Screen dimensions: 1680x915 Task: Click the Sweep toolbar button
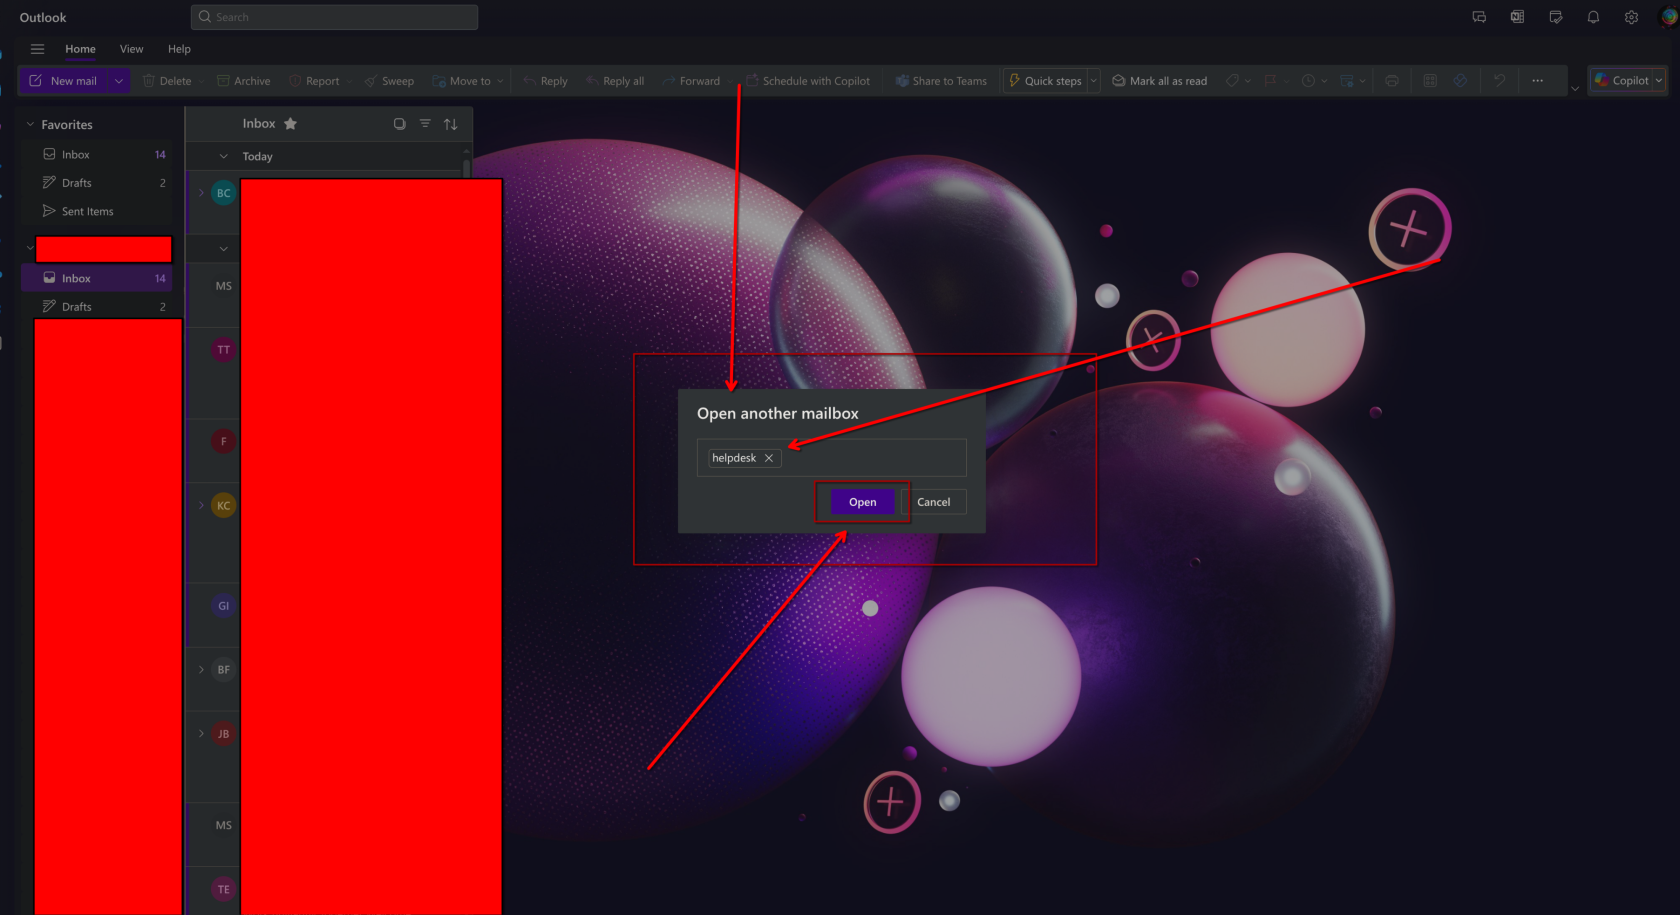pyautogui.click(x=389, y=81)
